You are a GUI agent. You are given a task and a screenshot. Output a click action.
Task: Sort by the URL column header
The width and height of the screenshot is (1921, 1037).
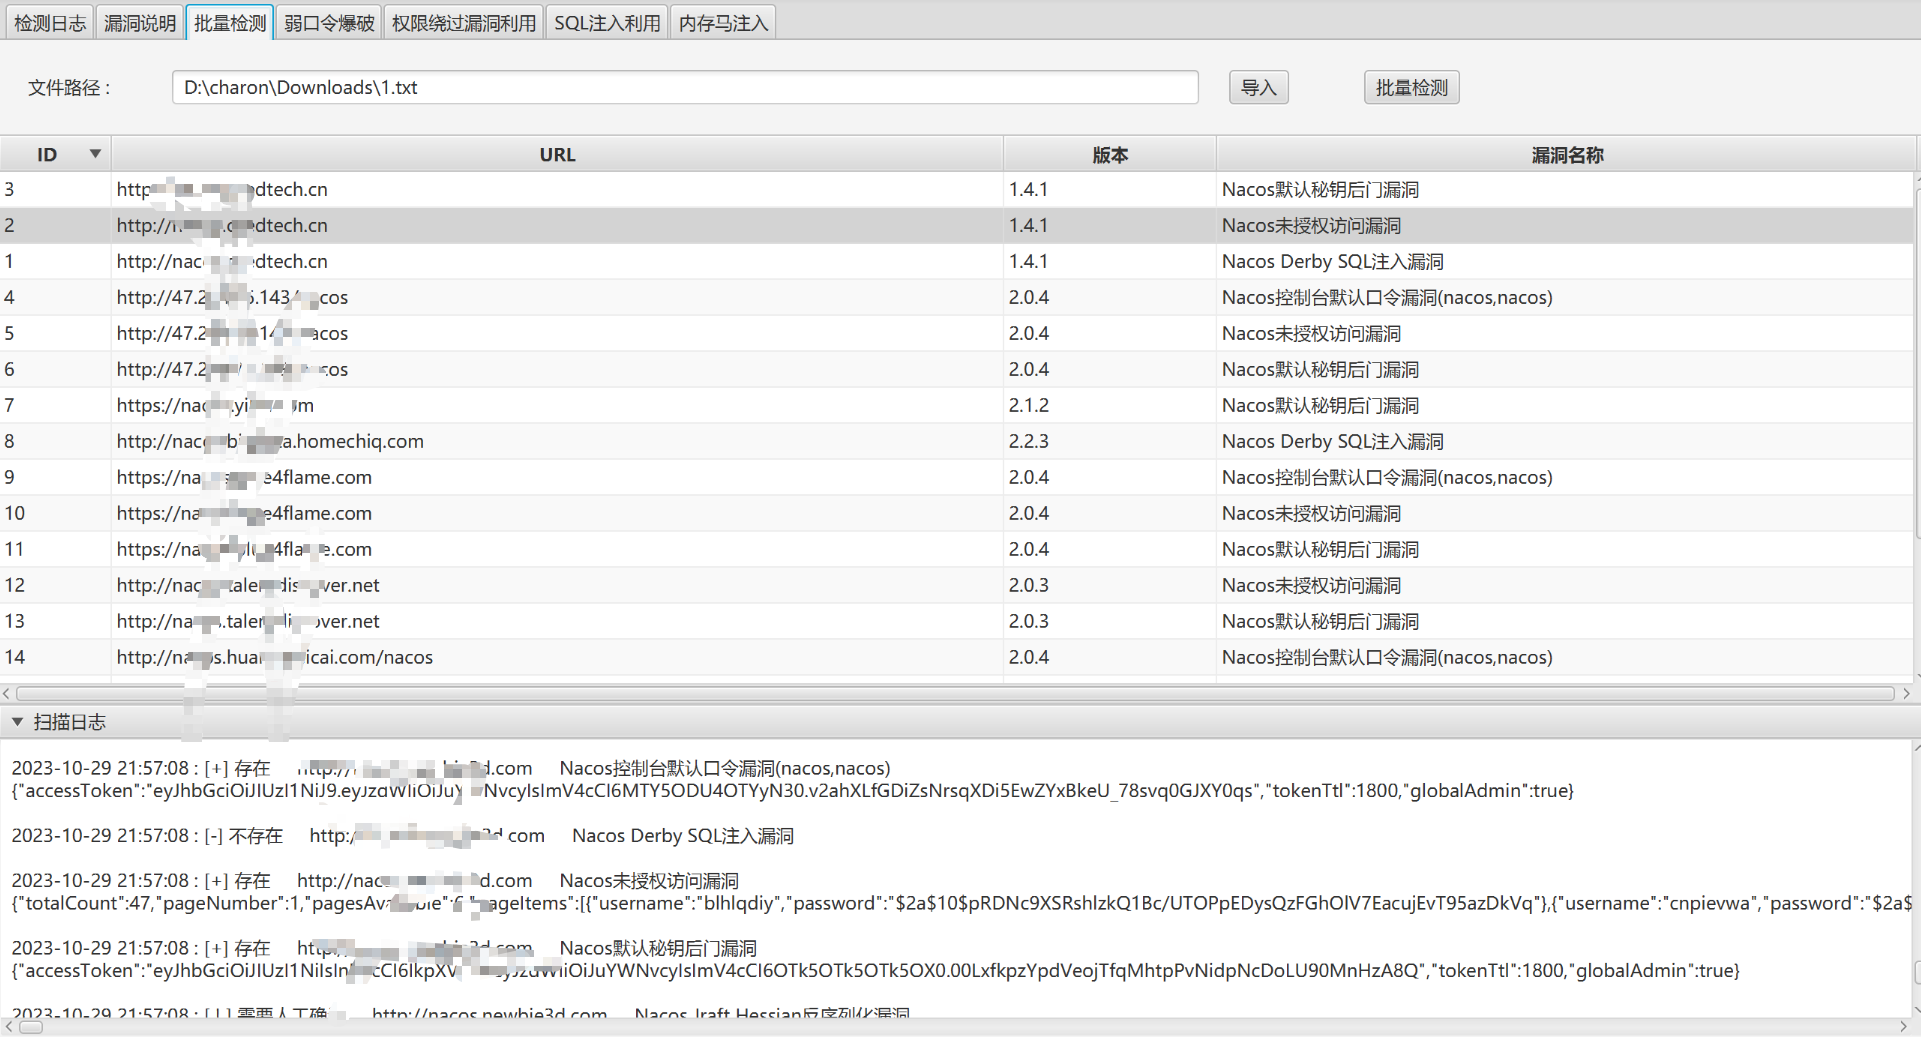coord(557,154)
